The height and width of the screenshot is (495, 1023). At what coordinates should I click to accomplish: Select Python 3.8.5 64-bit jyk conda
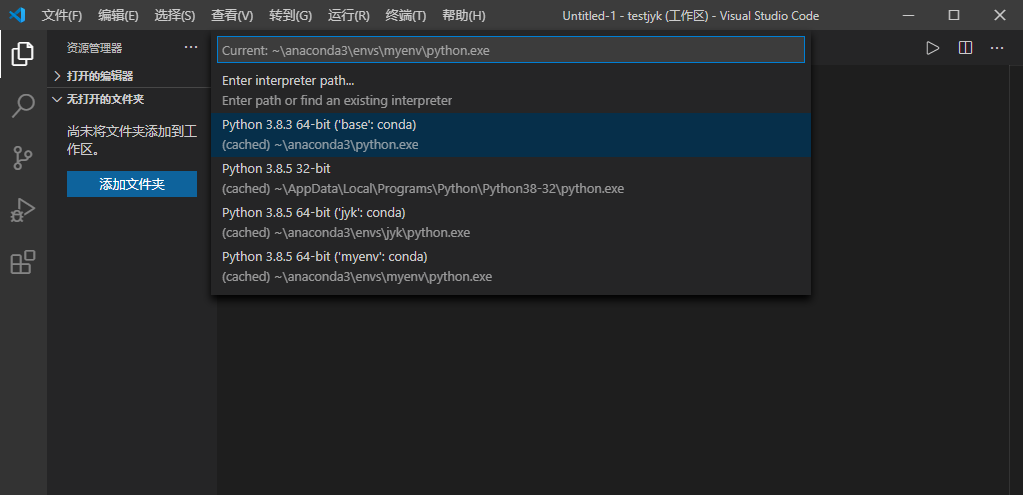pyautogui.click(x=511, y=222)
